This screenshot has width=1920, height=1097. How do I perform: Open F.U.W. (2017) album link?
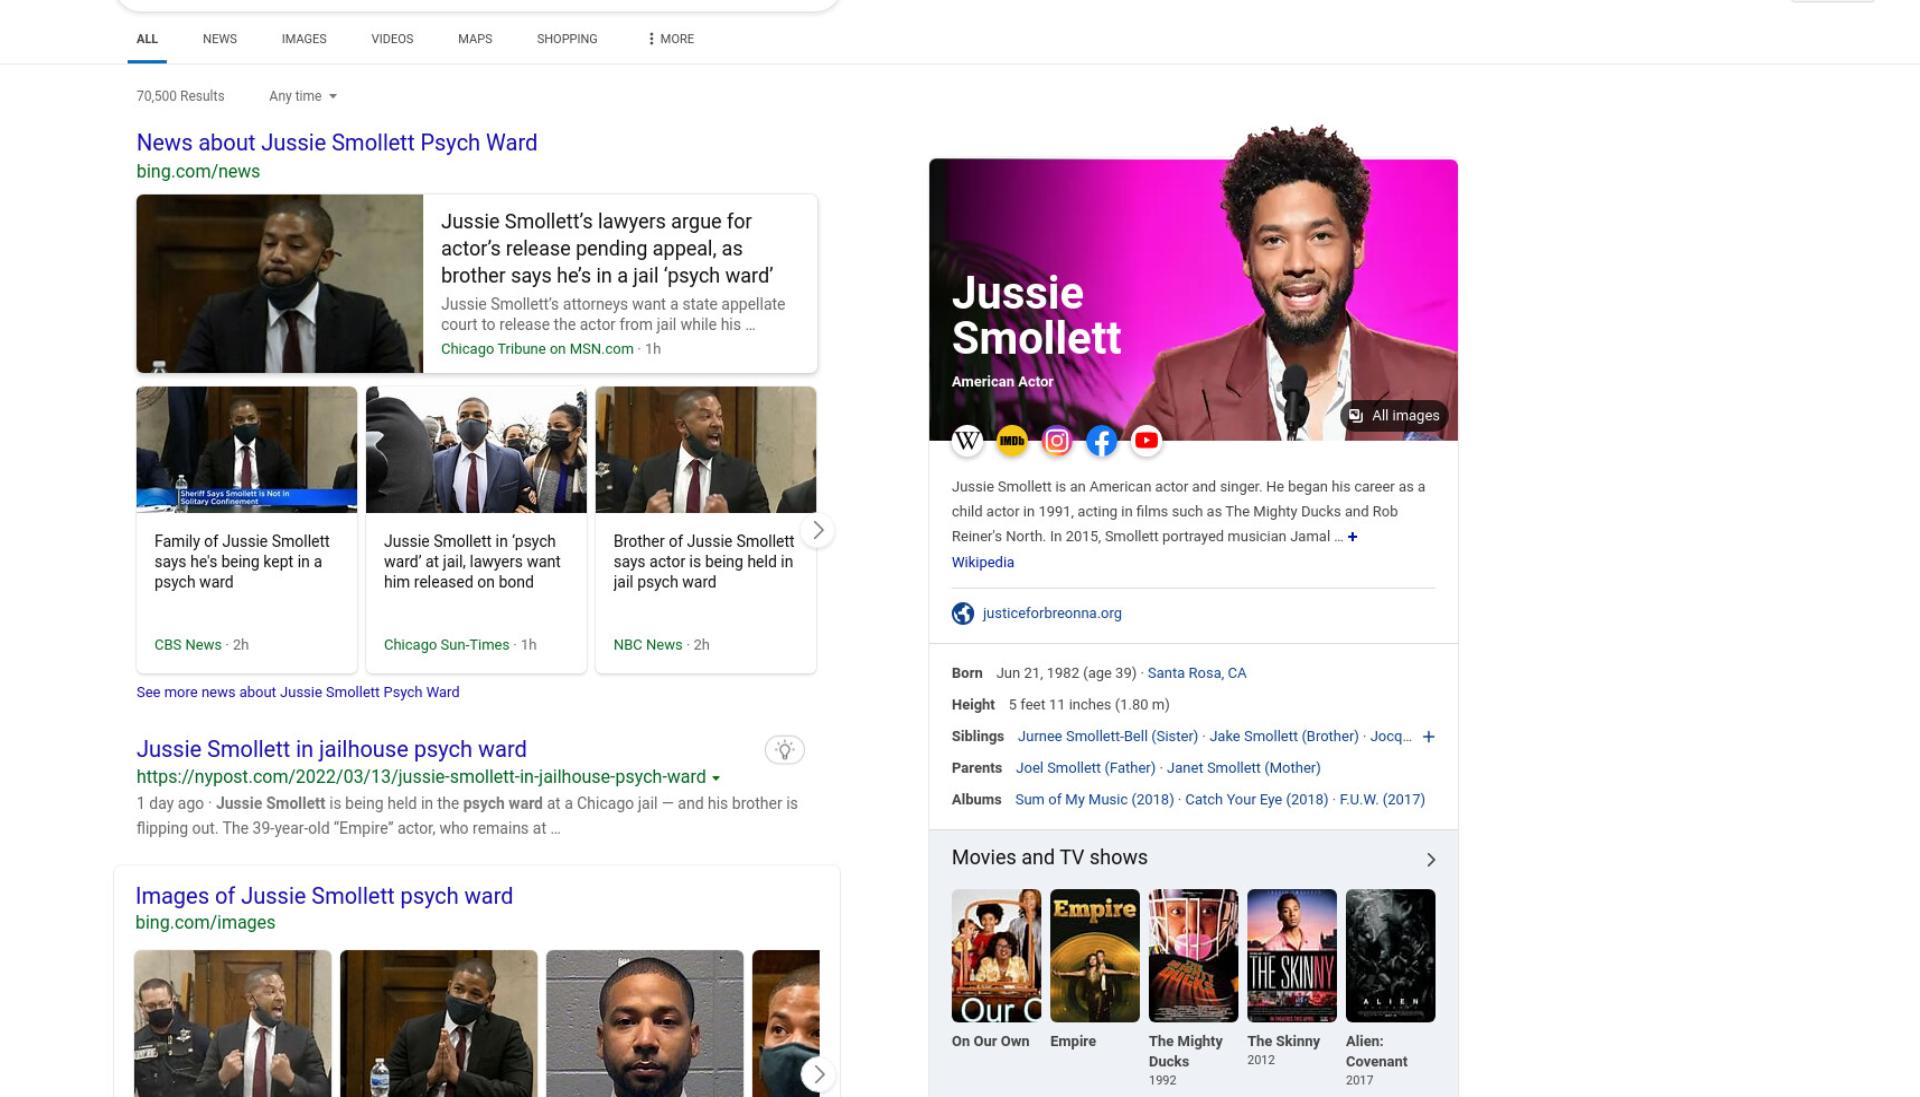click(1382, 799)
